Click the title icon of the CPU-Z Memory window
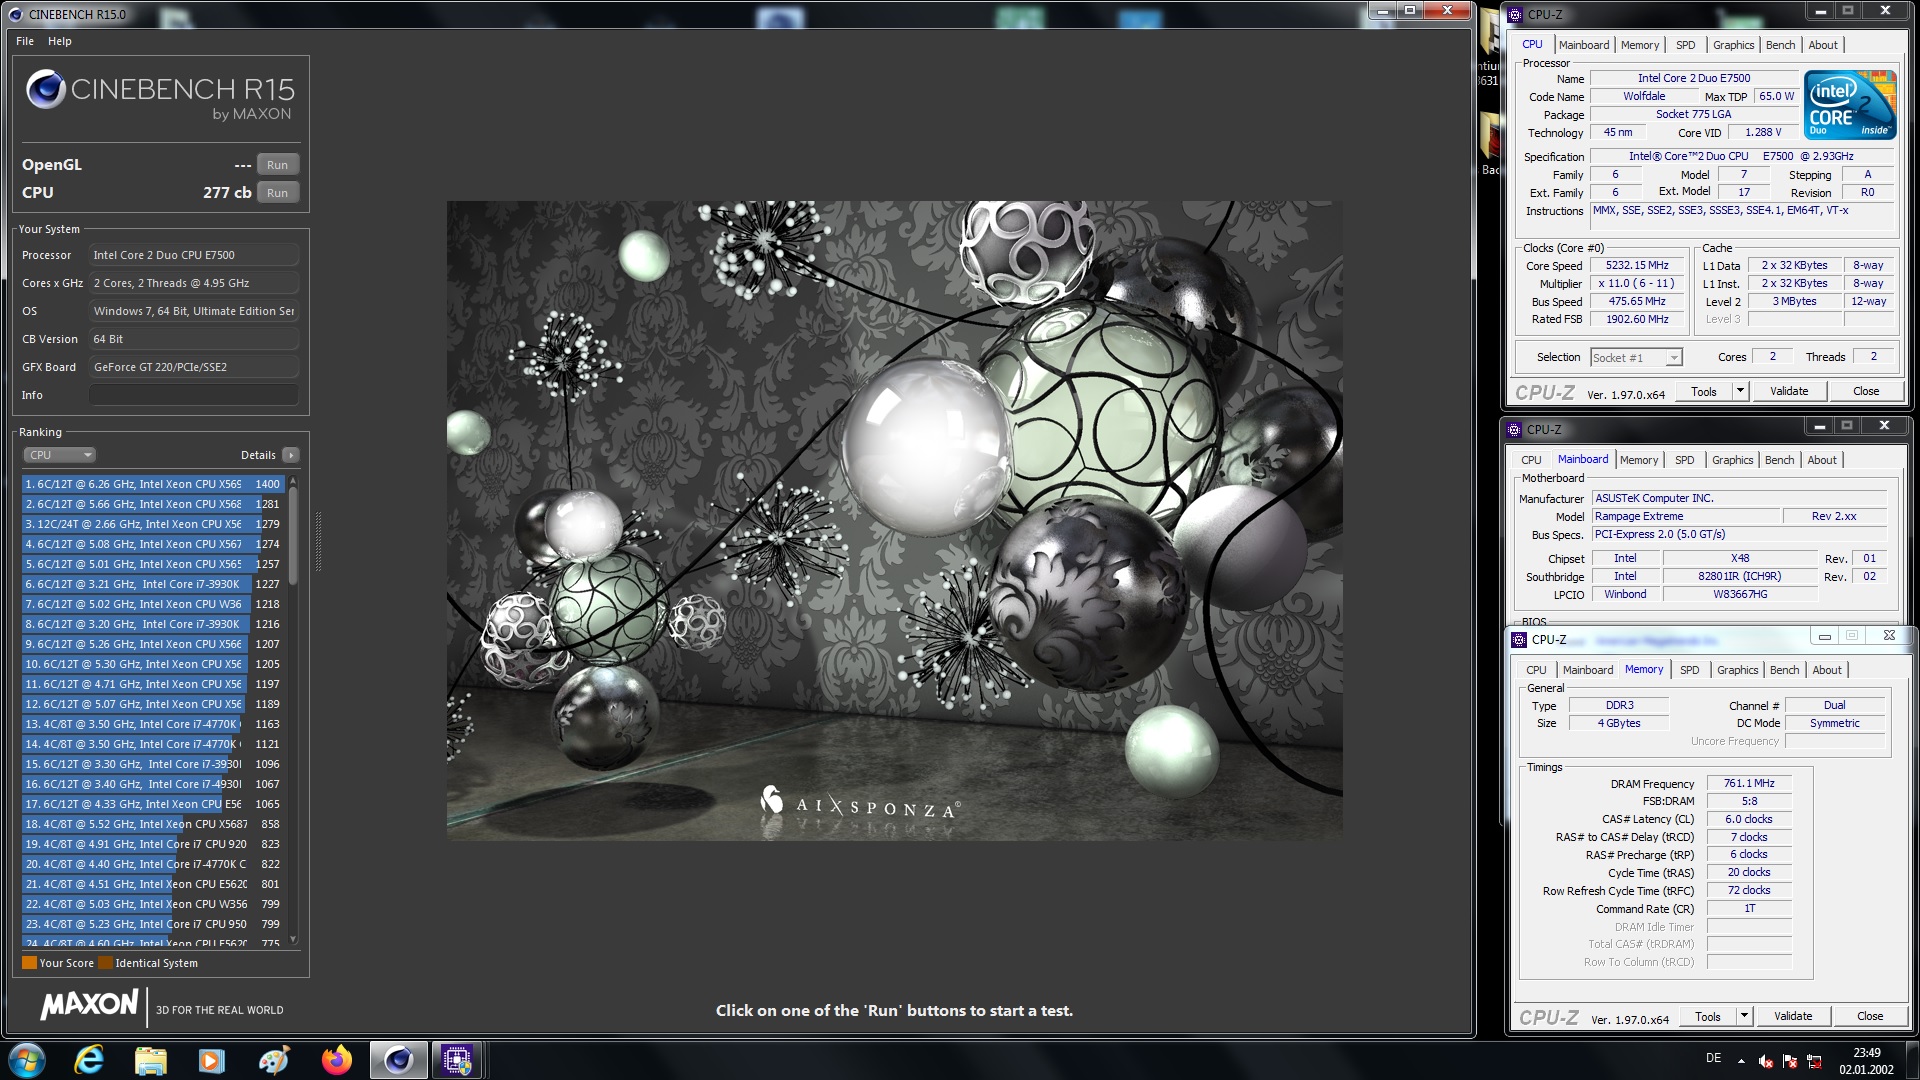Viewport: 1920px width, 1080px height. [1519, 640]
